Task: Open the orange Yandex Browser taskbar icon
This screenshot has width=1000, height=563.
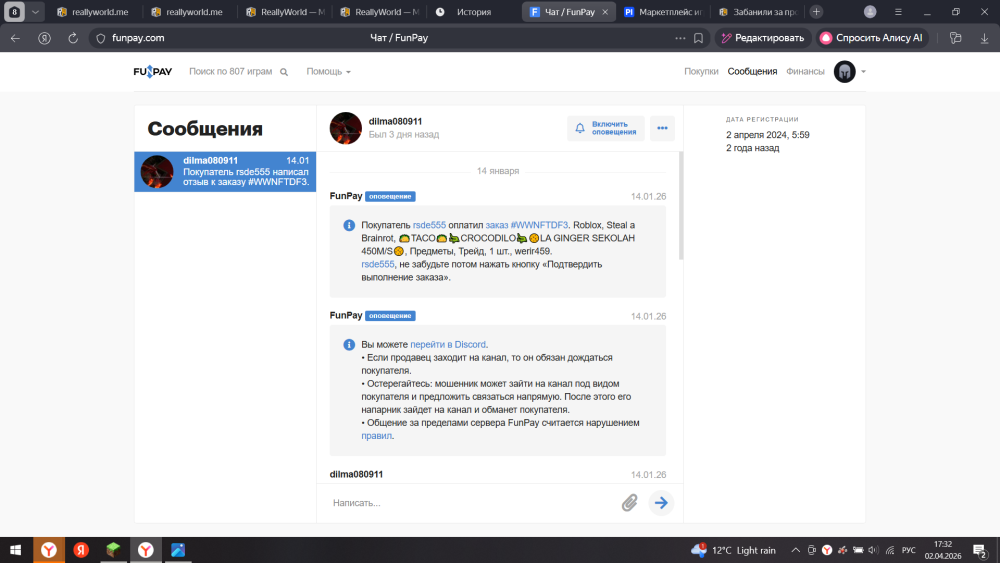Action: (x=48, y=550)
